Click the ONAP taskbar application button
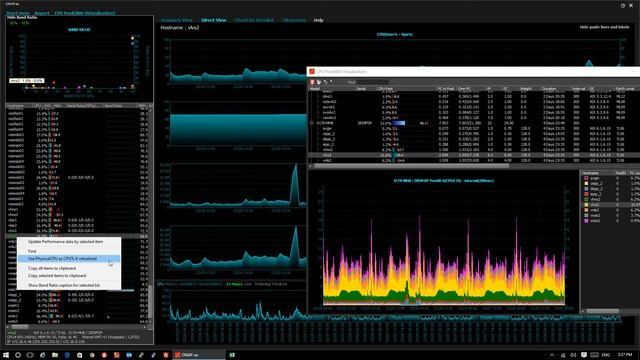This screenshot has height=360, width=640. coord(199,355)
